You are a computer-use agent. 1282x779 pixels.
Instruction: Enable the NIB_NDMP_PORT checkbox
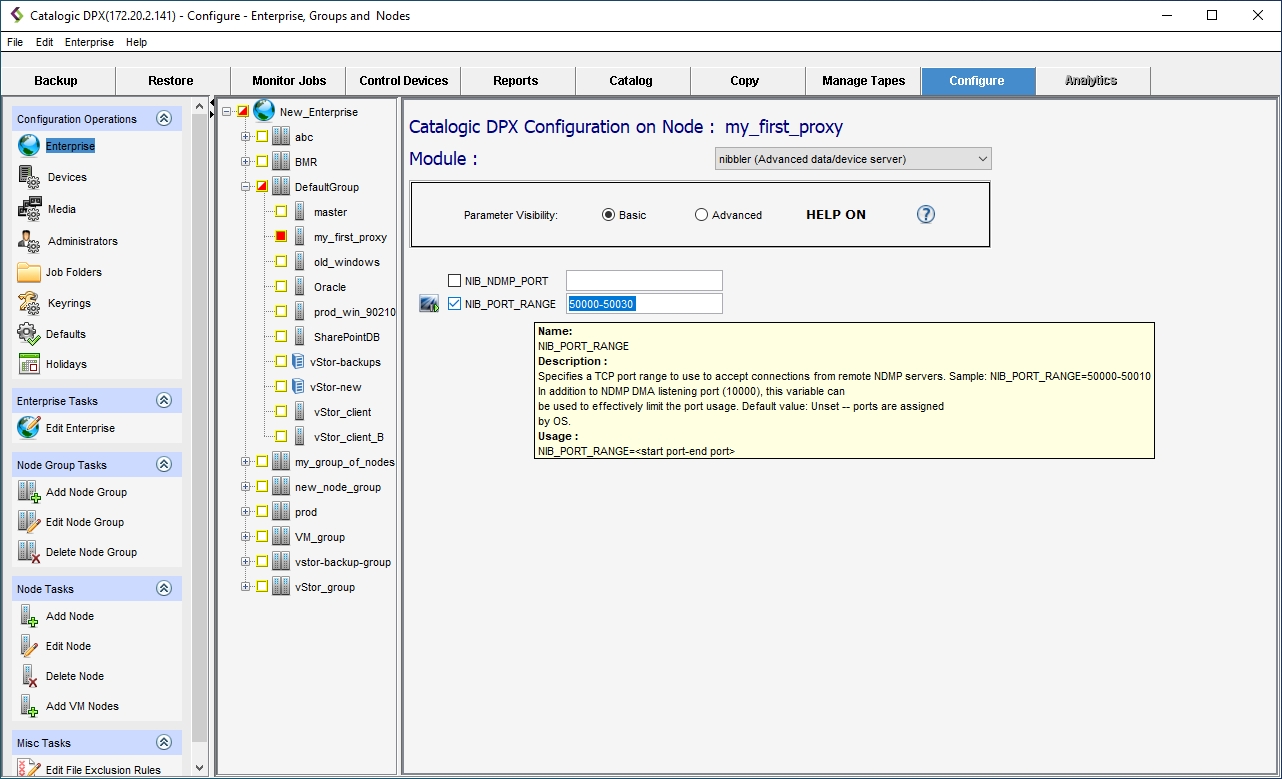click(x=455, y=281)
